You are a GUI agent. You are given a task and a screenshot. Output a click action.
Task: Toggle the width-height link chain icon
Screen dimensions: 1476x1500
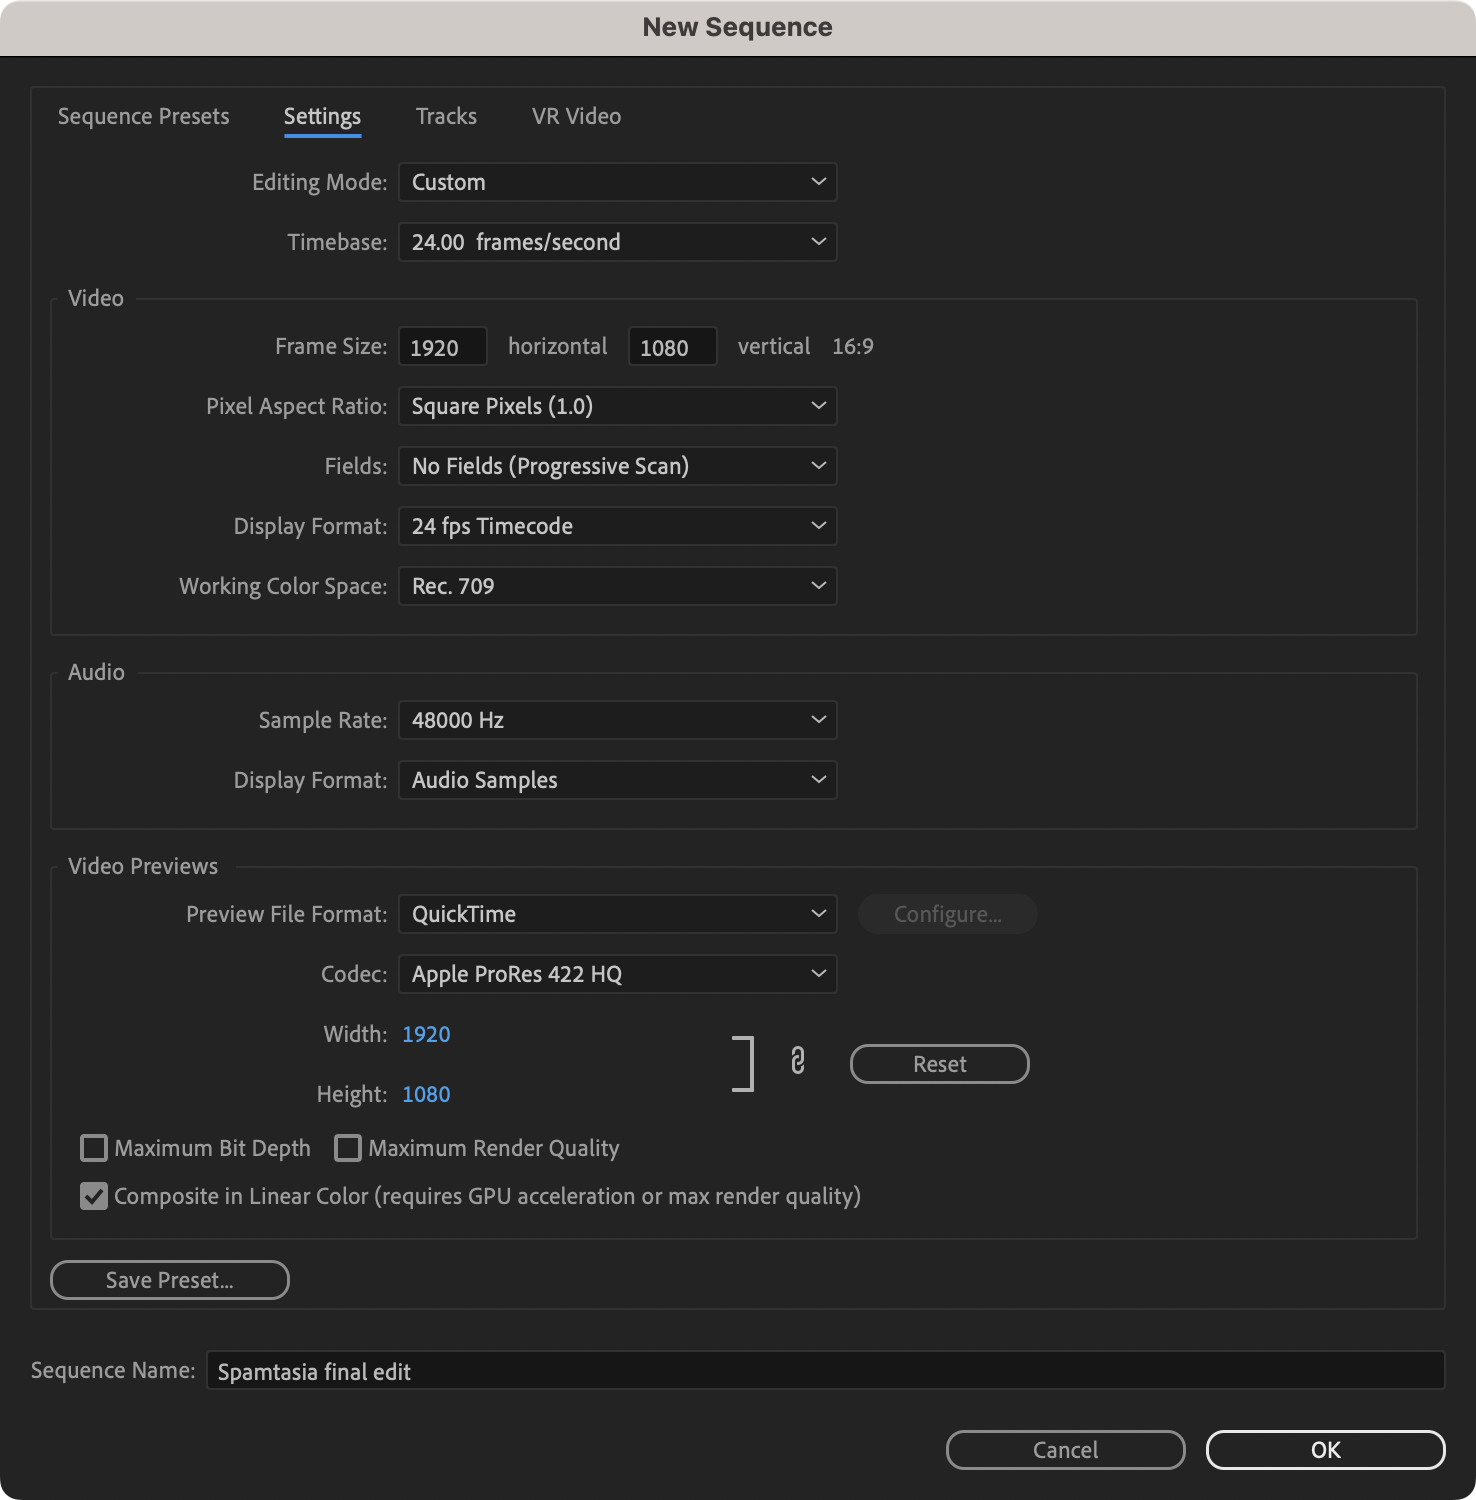(797, 1061)
